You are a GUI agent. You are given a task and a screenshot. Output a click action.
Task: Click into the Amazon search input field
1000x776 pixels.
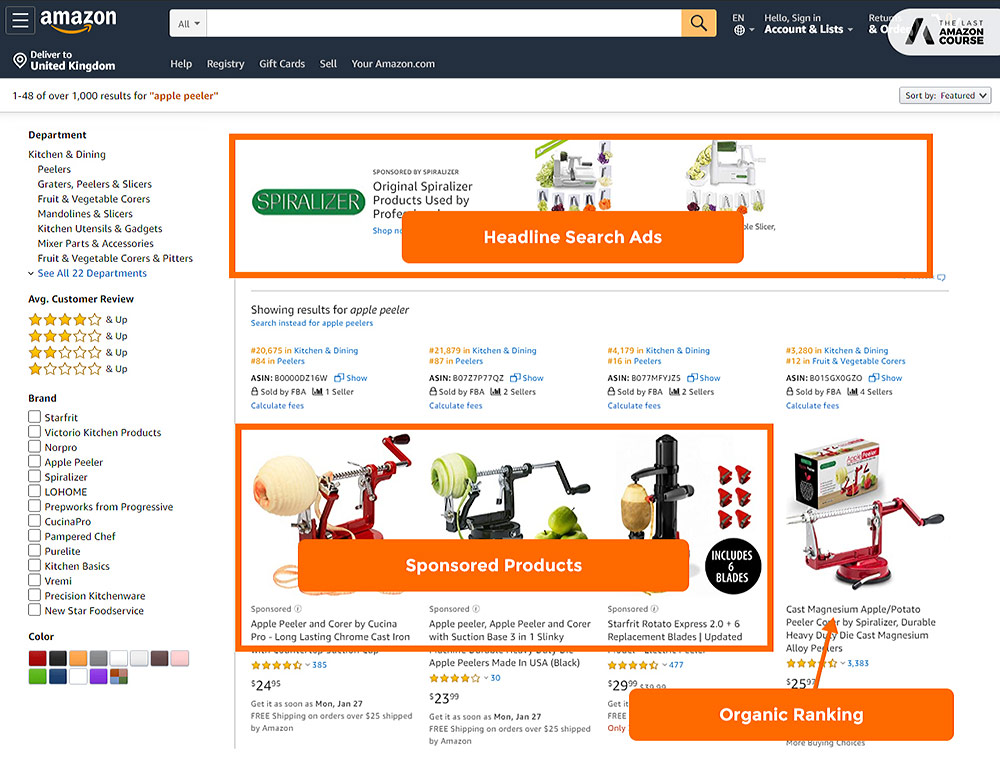pyautogui.click(x=444, y=24)
